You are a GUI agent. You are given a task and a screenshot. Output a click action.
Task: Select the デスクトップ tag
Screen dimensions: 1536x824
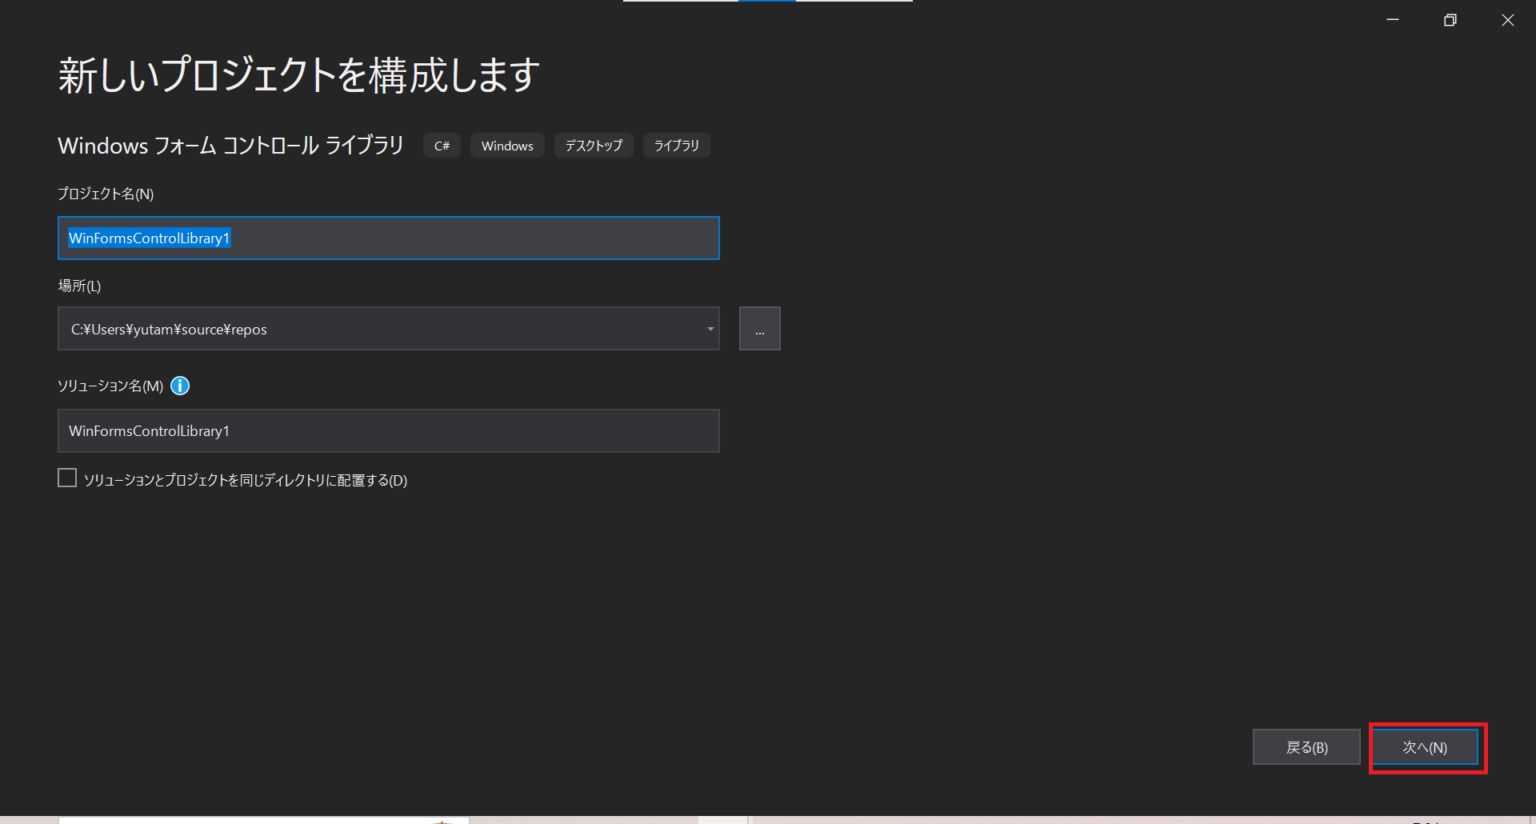click(593, 145)
